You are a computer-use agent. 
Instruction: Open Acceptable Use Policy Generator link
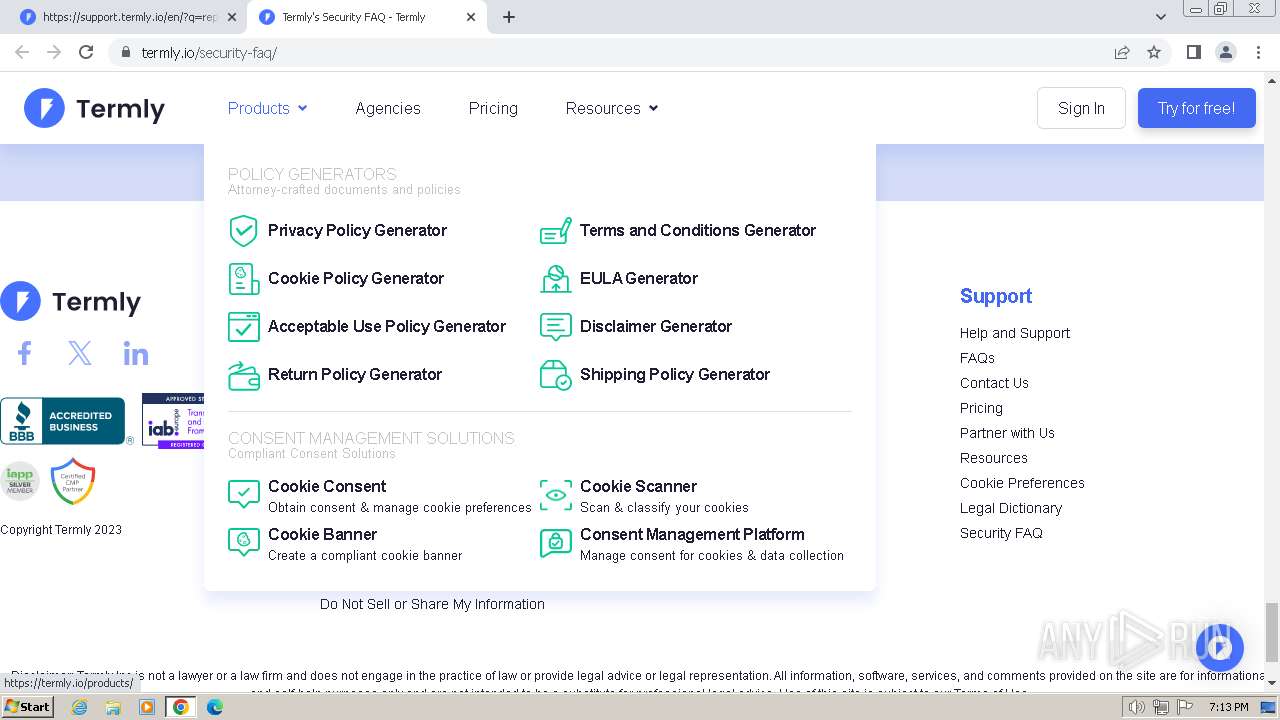387,327
